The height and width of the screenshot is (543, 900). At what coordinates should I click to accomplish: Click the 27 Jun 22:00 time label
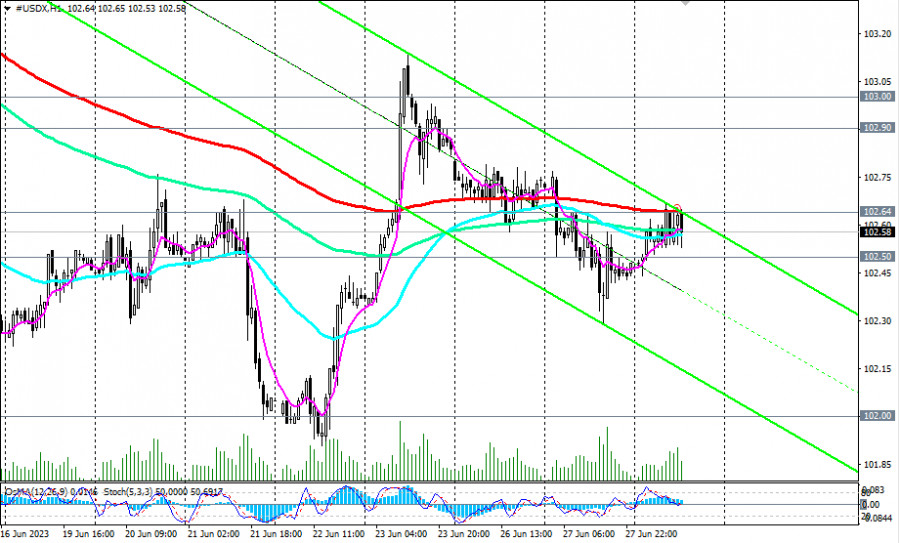pyautogui.click(x=651, y=534)
